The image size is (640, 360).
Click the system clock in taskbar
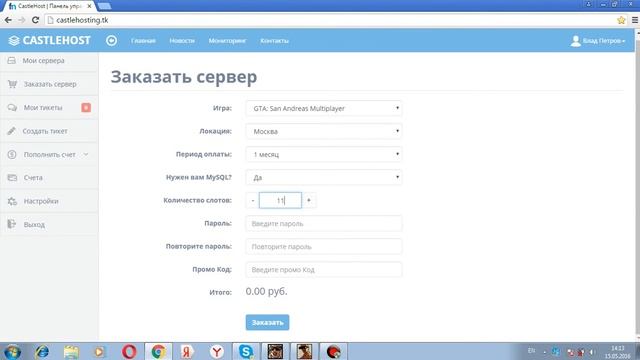(x=617, y=352)
